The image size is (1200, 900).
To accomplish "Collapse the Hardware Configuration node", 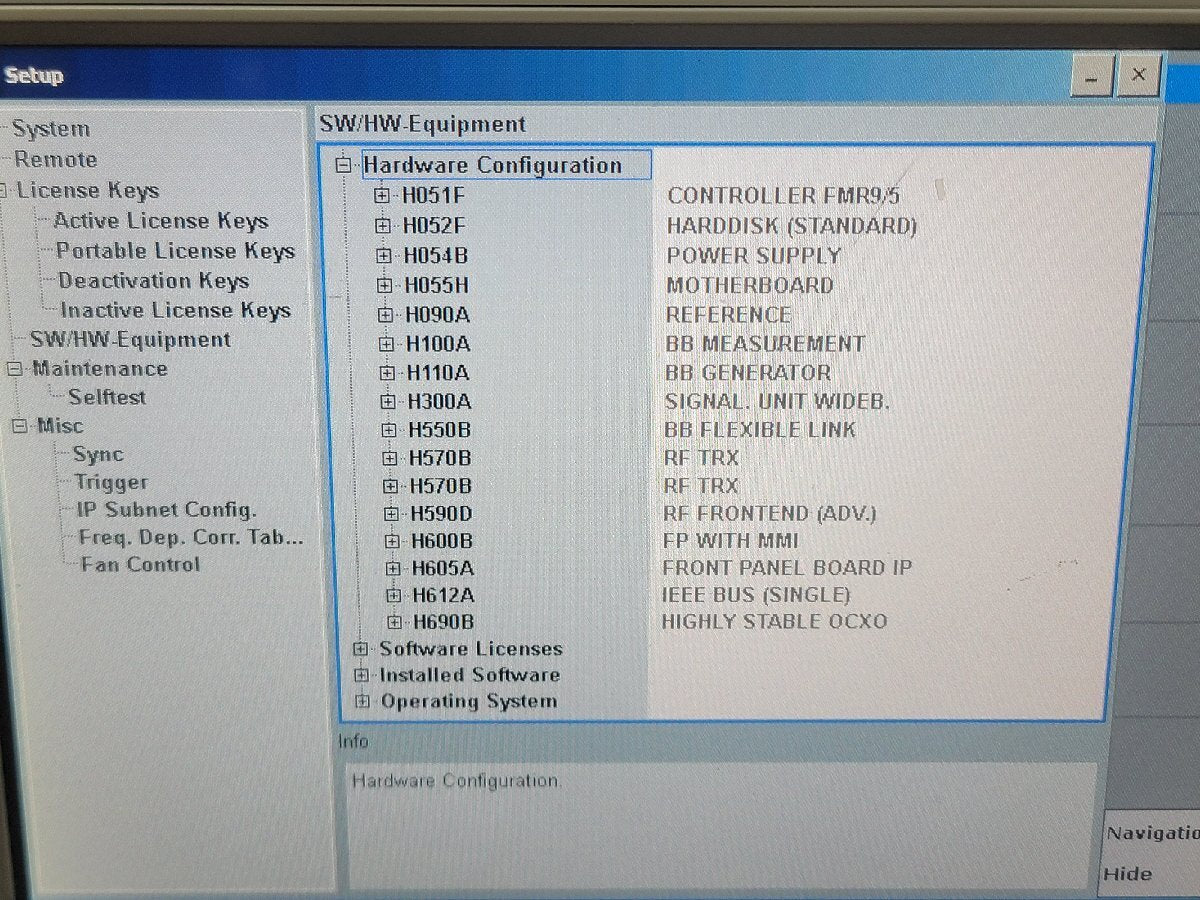I will tap(344, 166).
